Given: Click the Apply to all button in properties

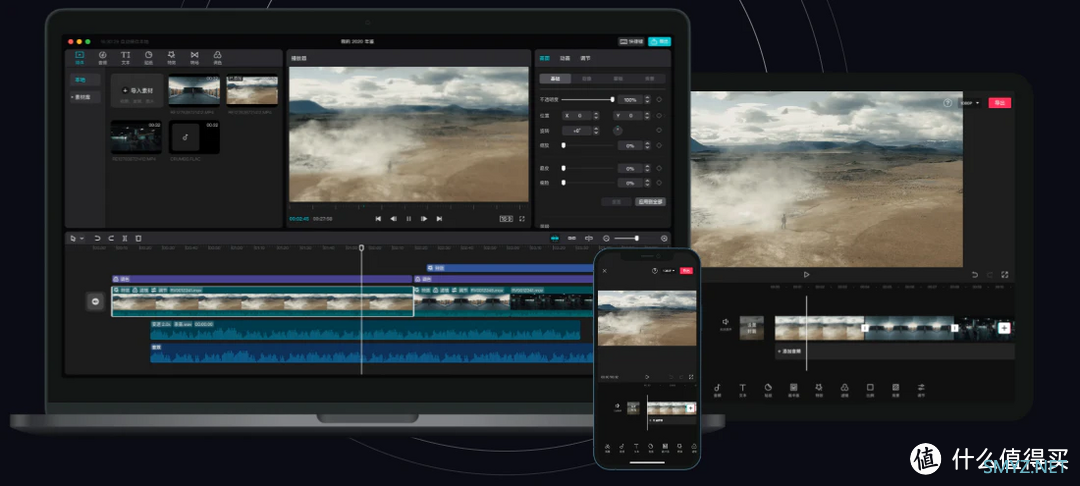Looking at the screenshot, I should click(x=650, y=202).
